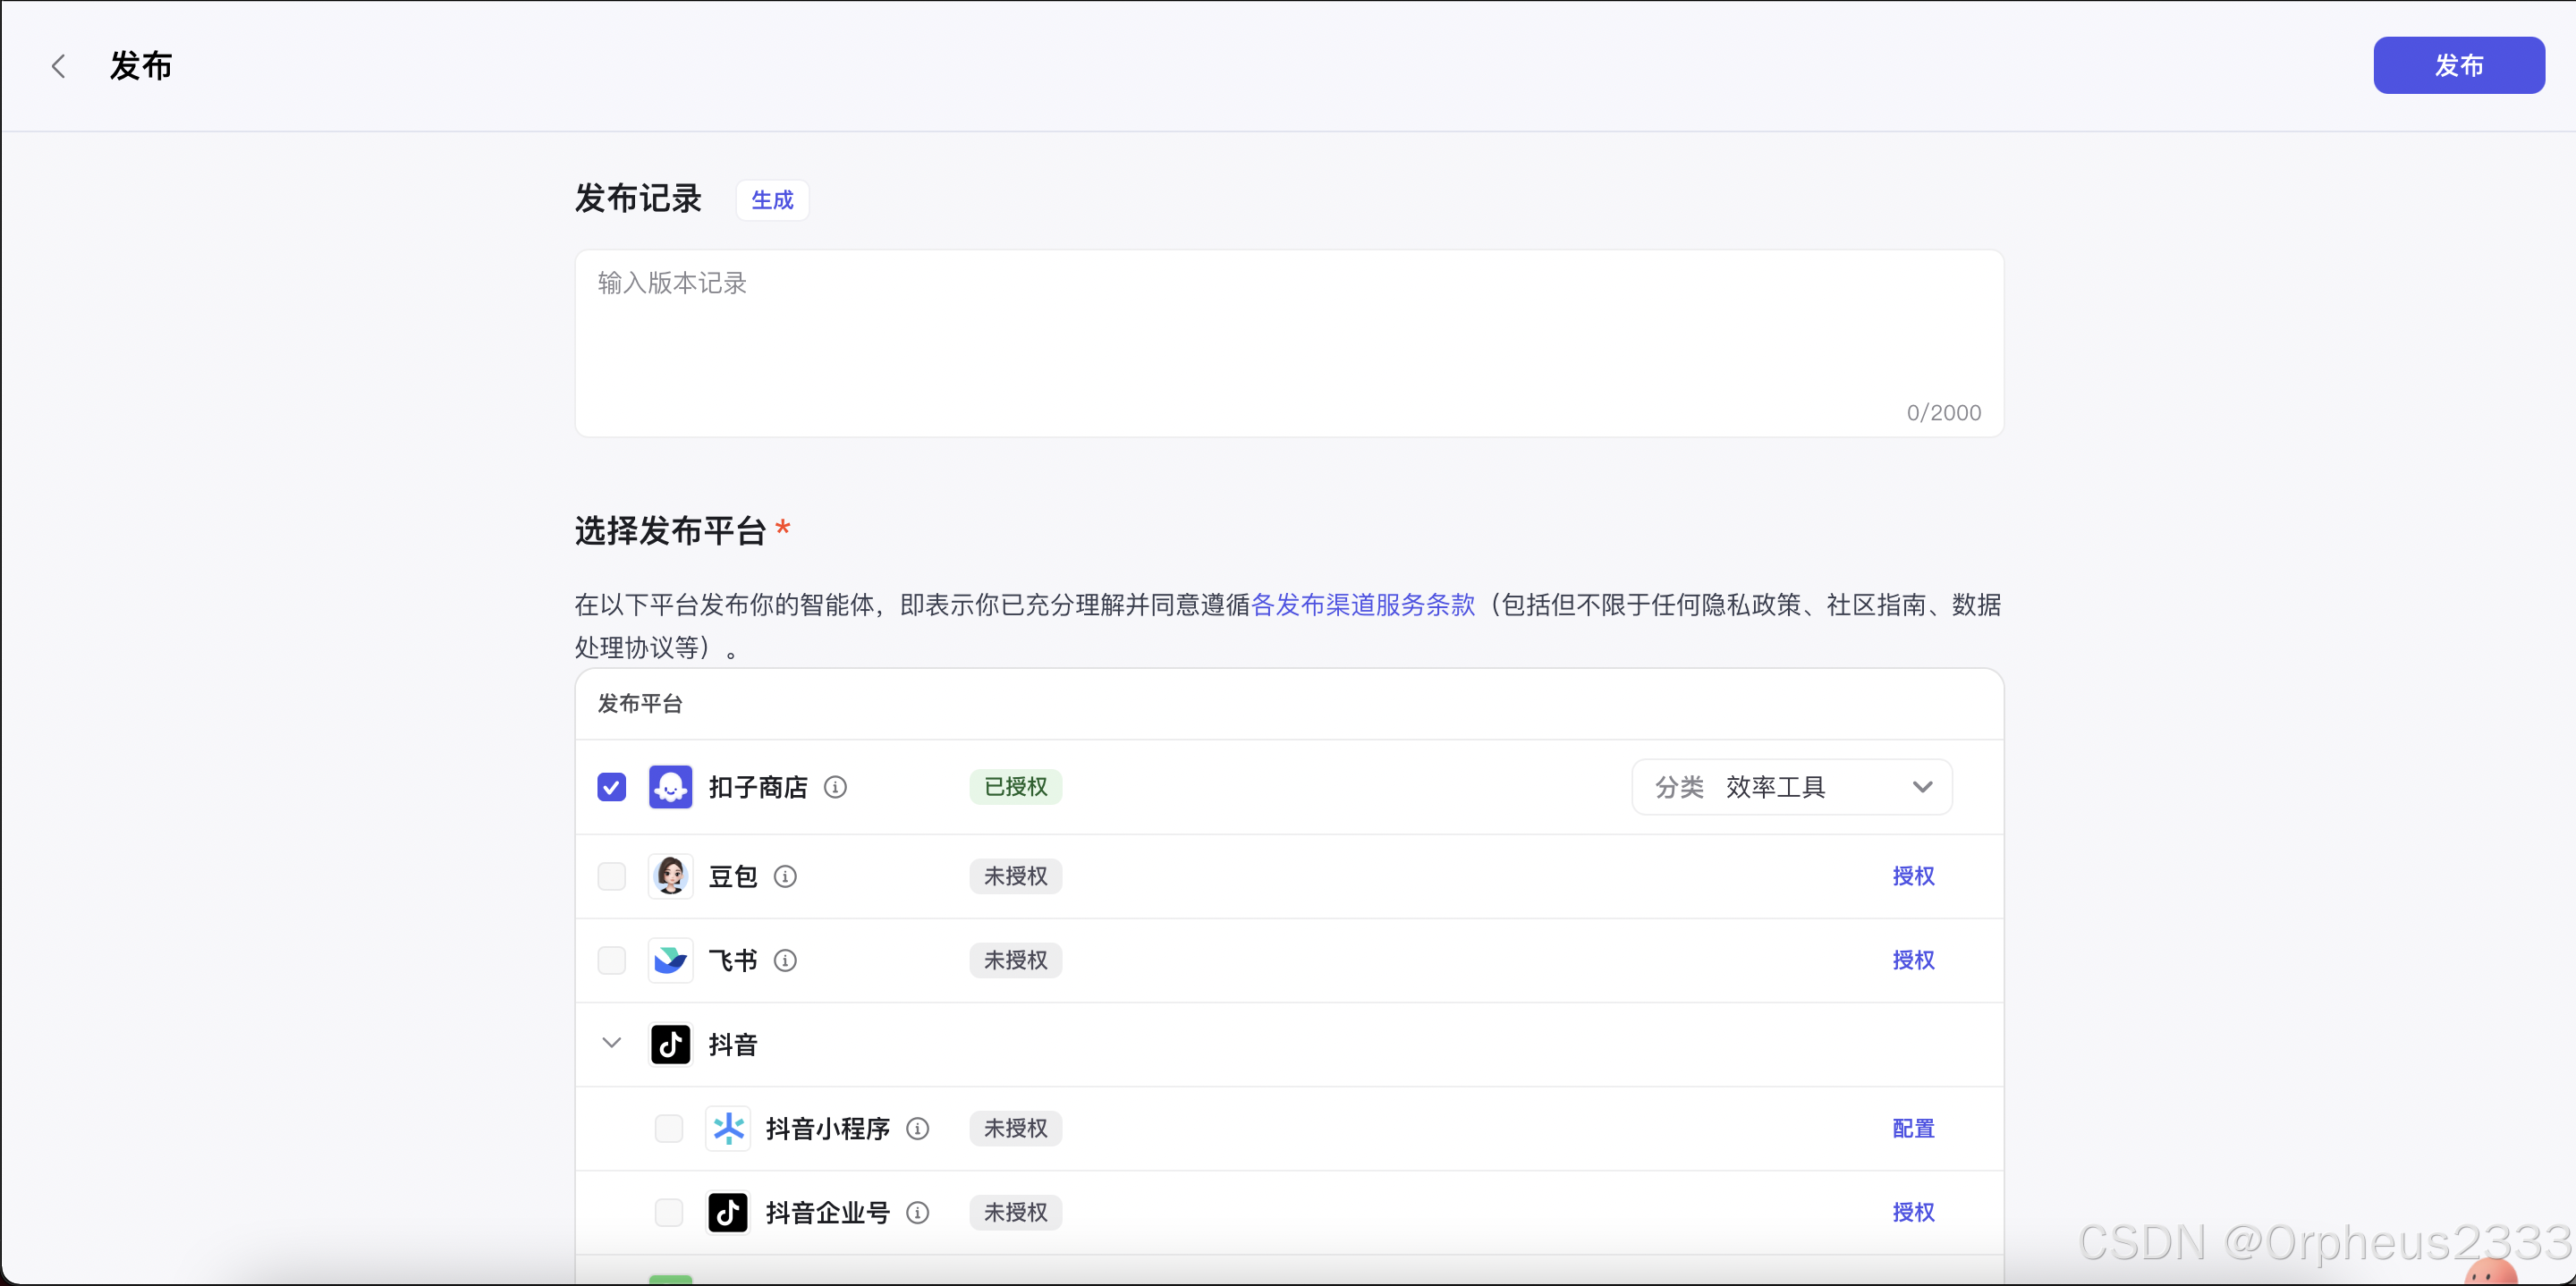Click the 生成 button
The width and height of the screenshot is (2576, 1286).
(x=772, y=200)
